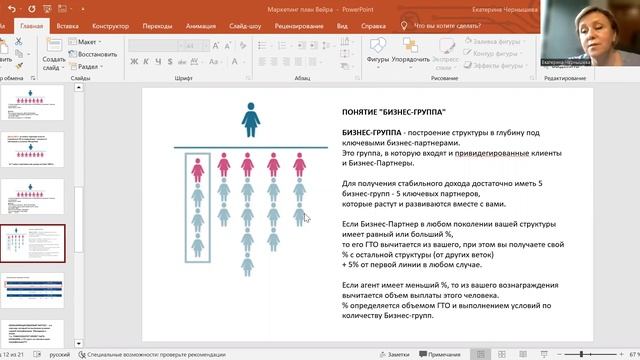Click the Undo arrow in quick access toolbar
640x360 pixels.
coord(12,9)
